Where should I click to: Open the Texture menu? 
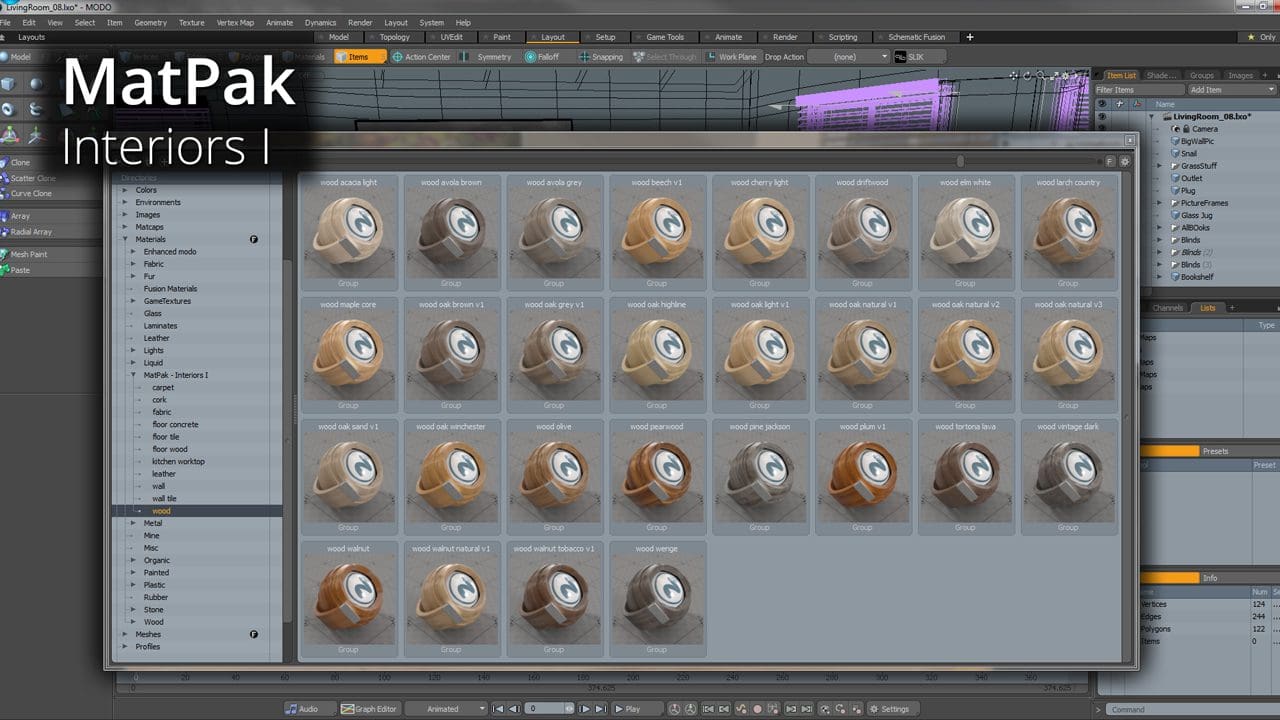click(191, 22)
